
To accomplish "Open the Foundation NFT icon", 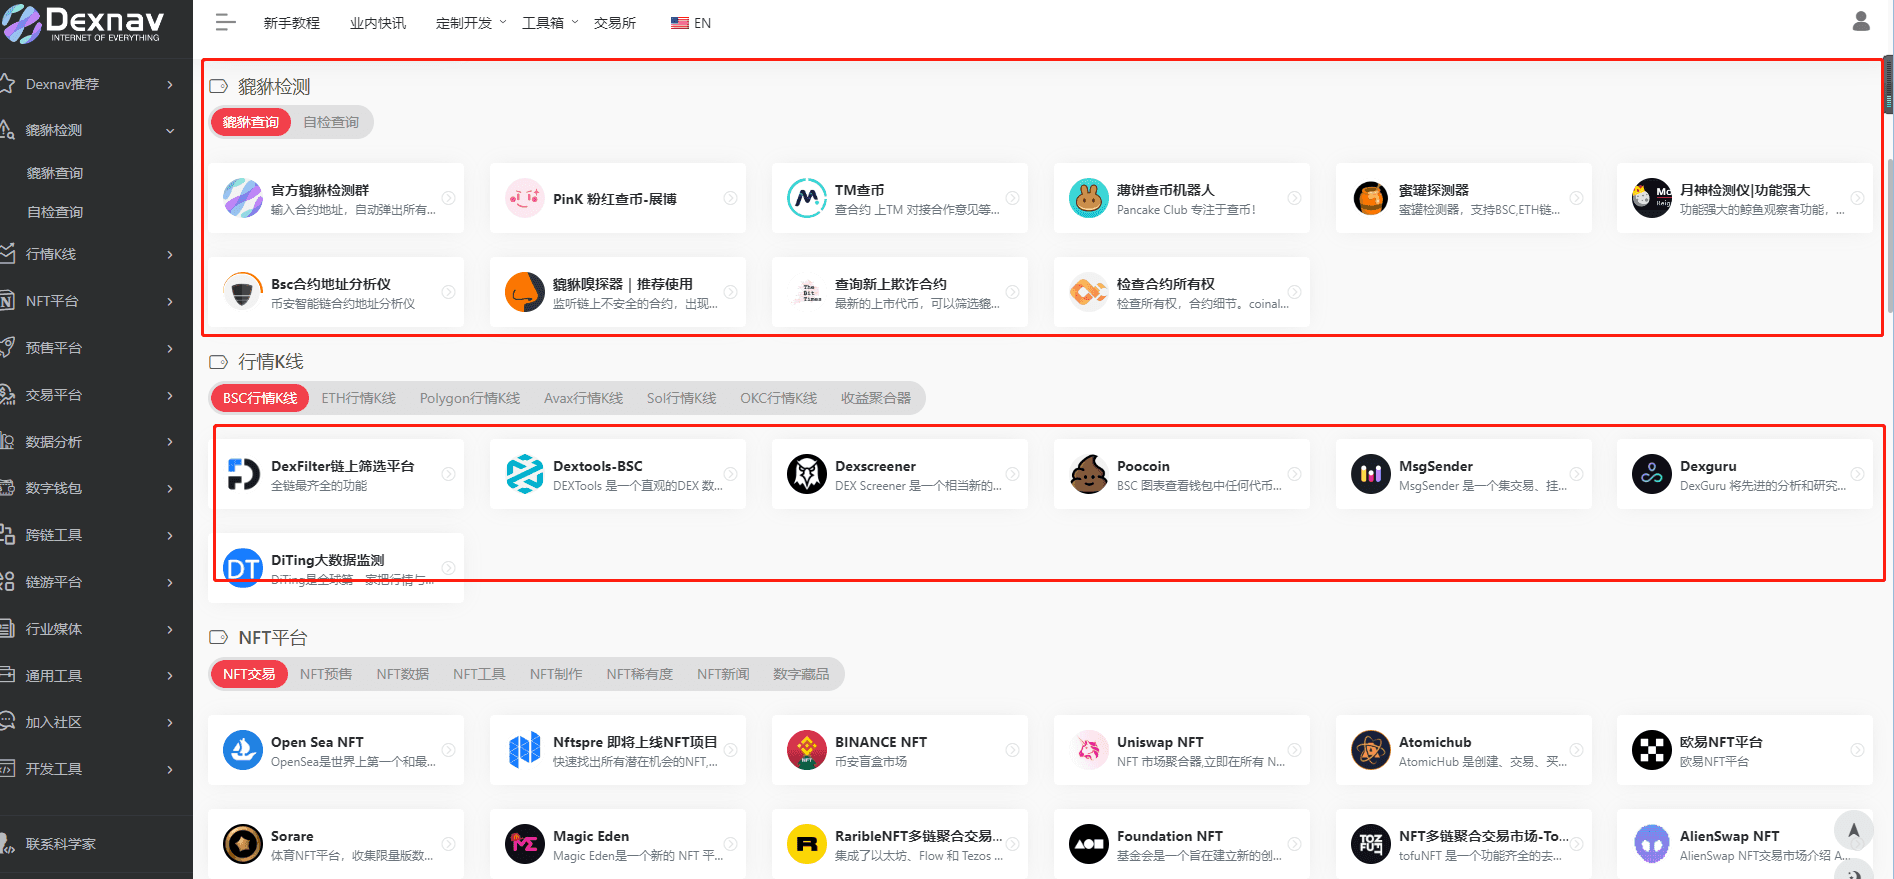I will [1089, 844].
